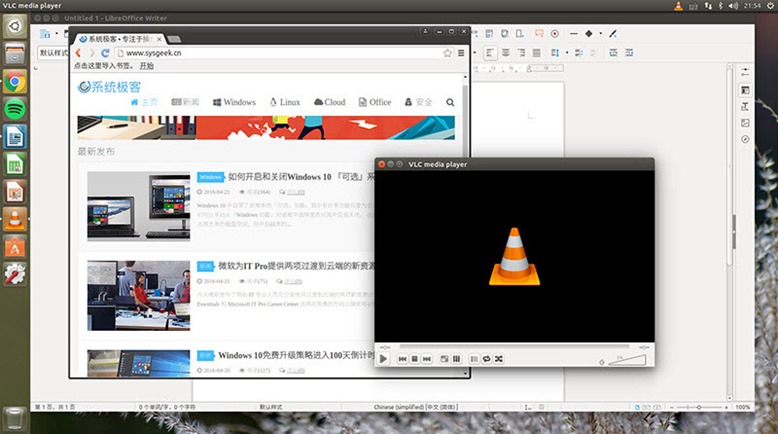Bookmark this page with the star icon
This screenshot has height=434, width=778.
point(447,53)
